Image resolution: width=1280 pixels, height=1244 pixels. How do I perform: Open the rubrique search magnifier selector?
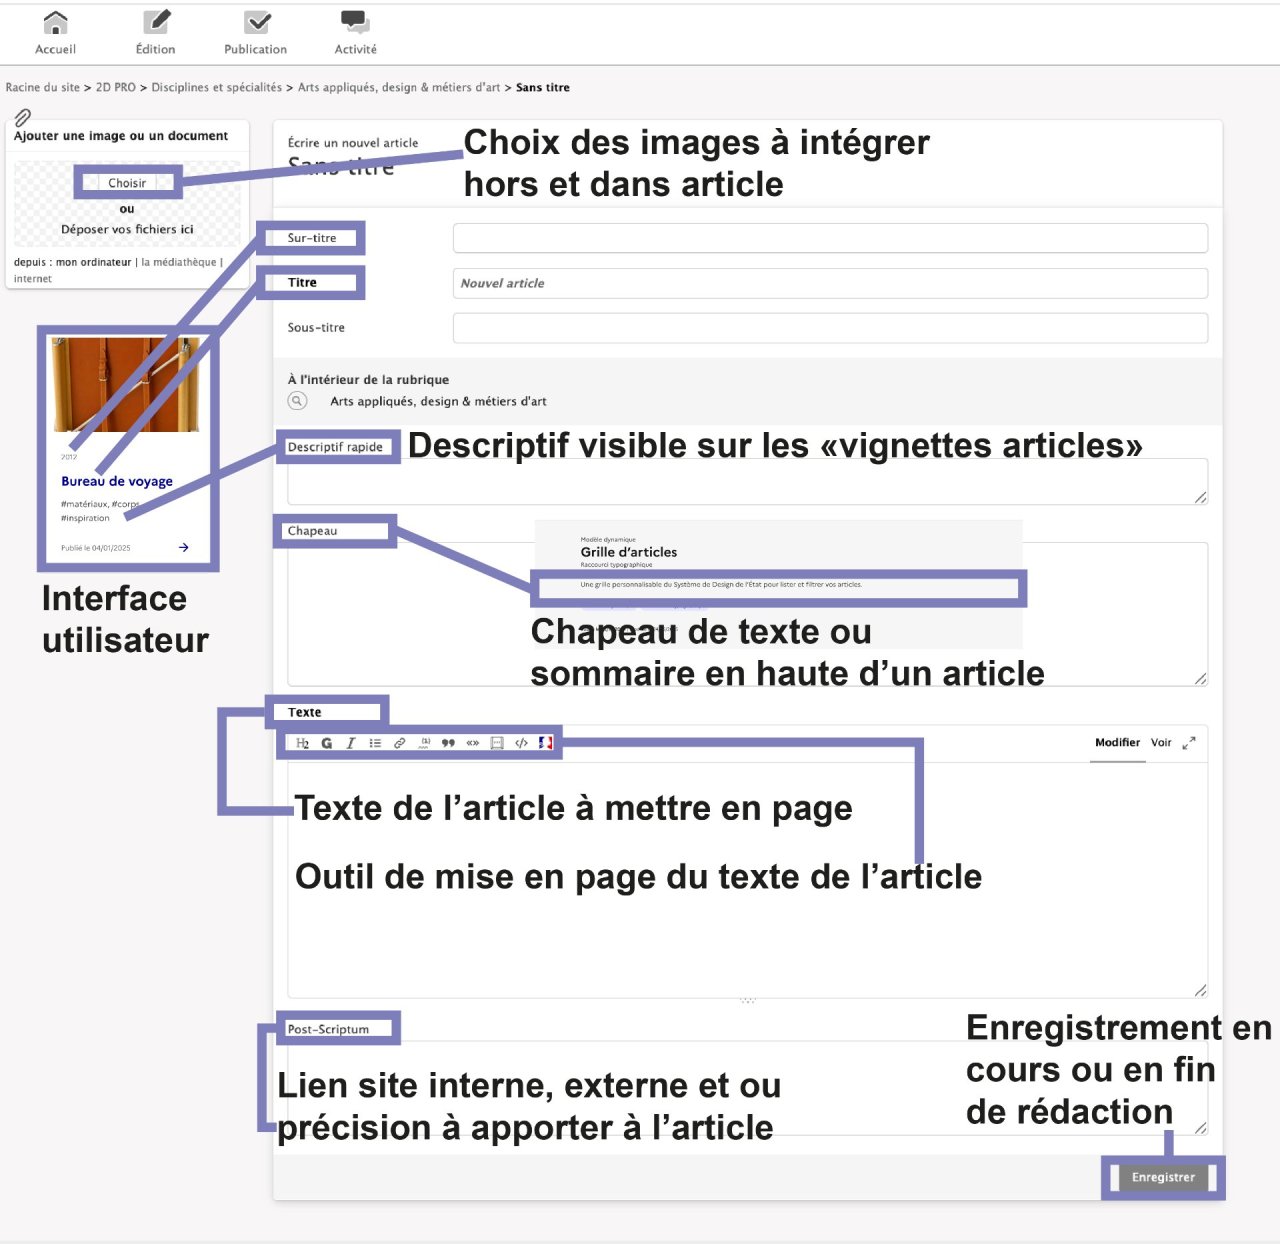point(297,401)
